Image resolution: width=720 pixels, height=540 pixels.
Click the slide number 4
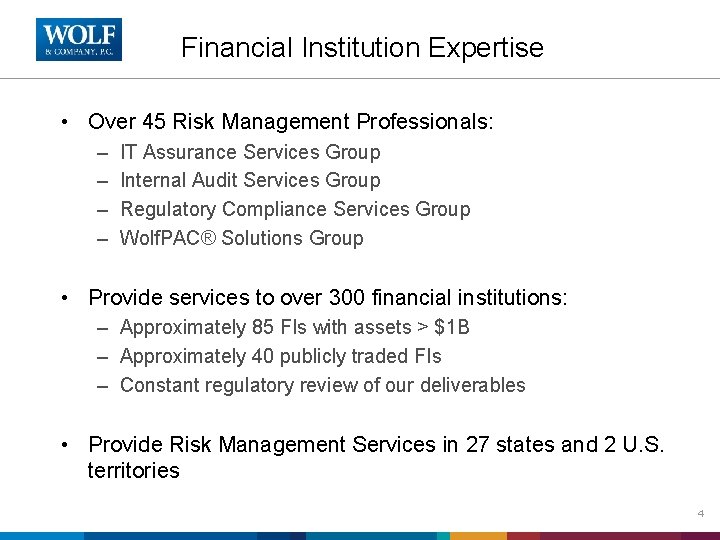[701, 513]
